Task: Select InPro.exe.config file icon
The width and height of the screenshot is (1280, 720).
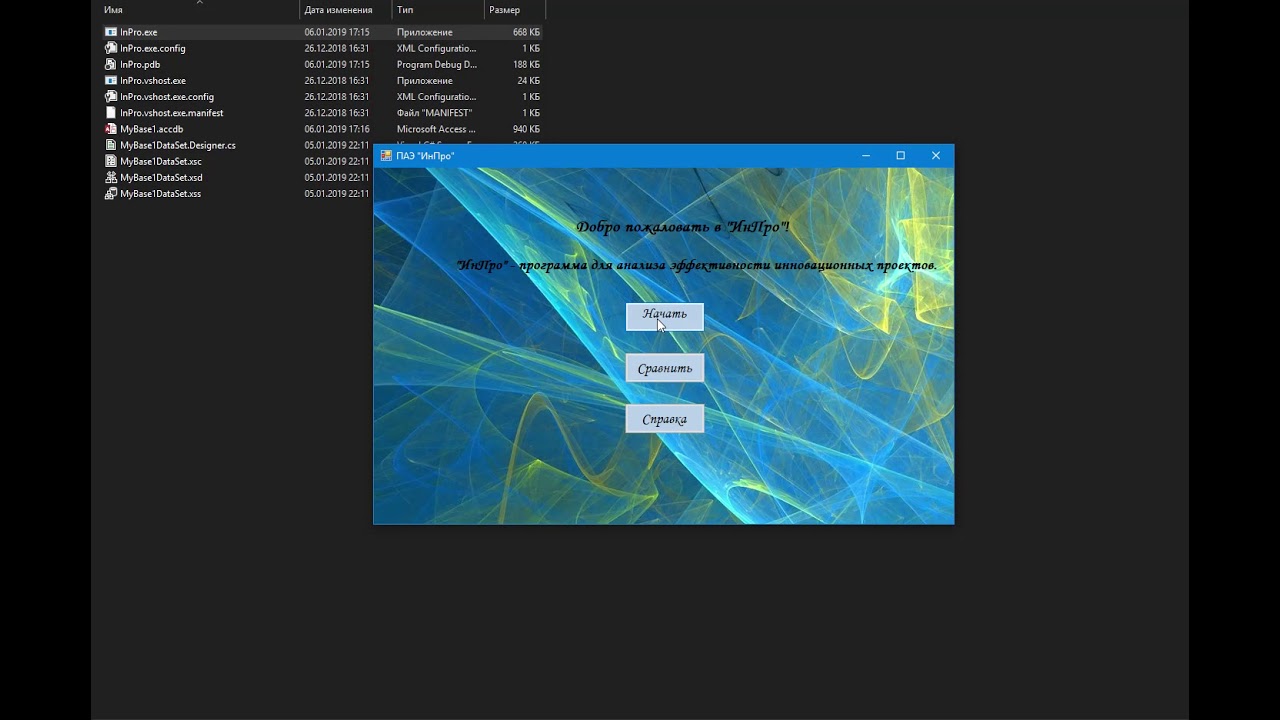Action: coord(111,48)
